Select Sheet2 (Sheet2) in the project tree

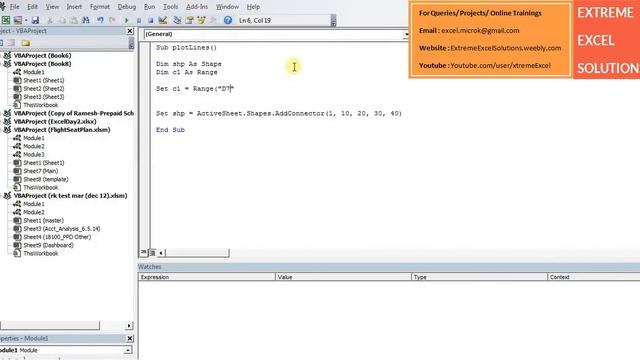point(44,89)
